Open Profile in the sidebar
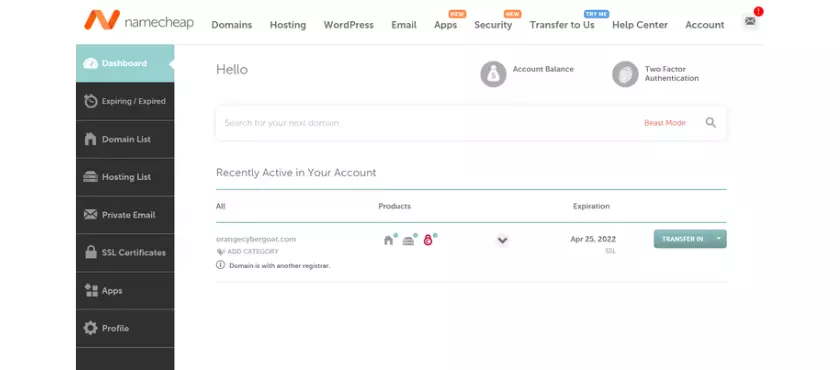This screenshot has height=370, width=840. tap(125, 328)
